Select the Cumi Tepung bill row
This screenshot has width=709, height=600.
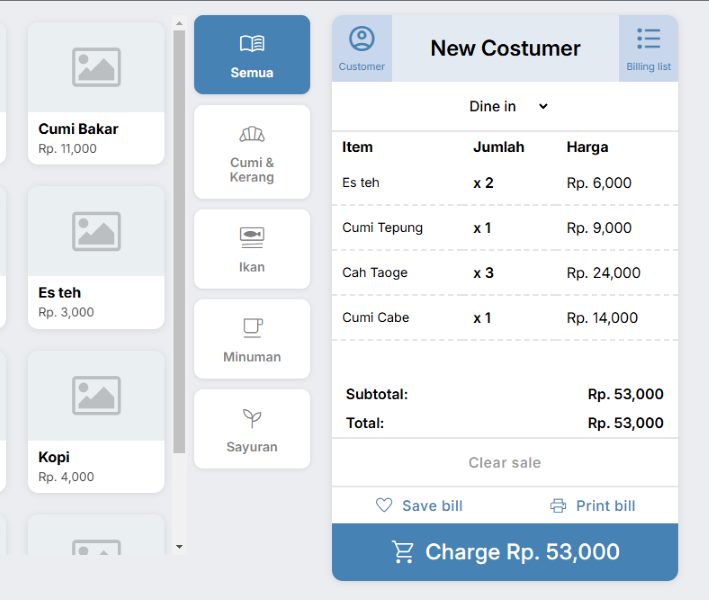coord(505,227)
